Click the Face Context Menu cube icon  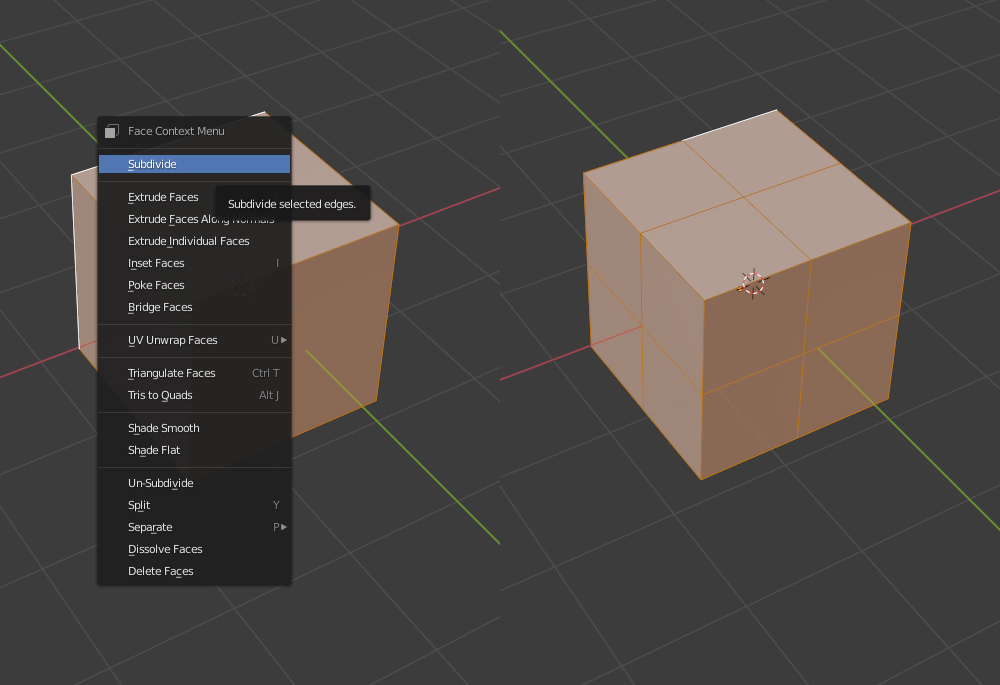[112, 131]
